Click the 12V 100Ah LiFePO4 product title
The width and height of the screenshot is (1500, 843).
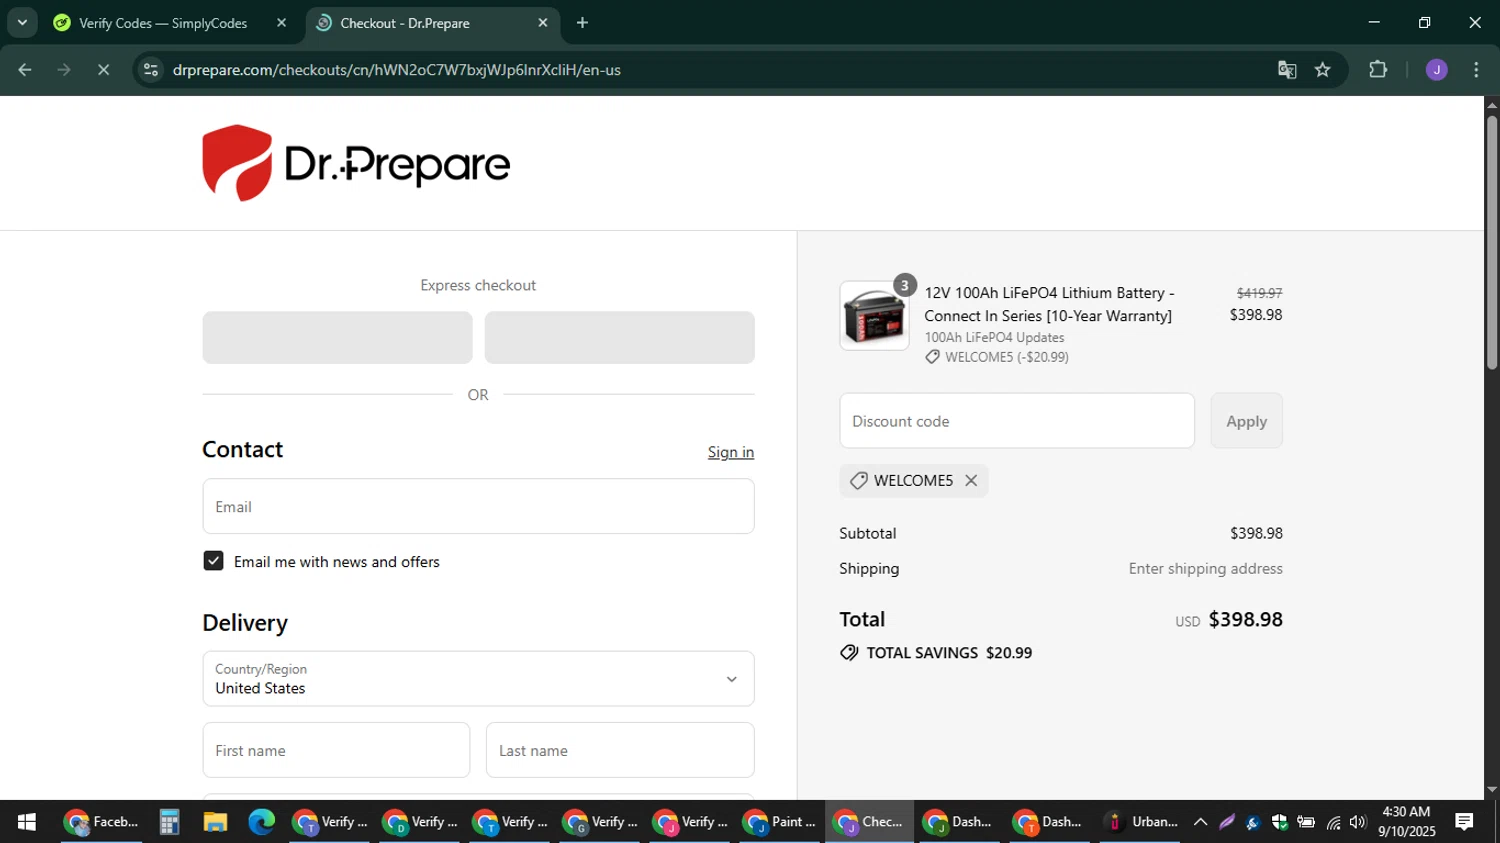pos(1048,304)
